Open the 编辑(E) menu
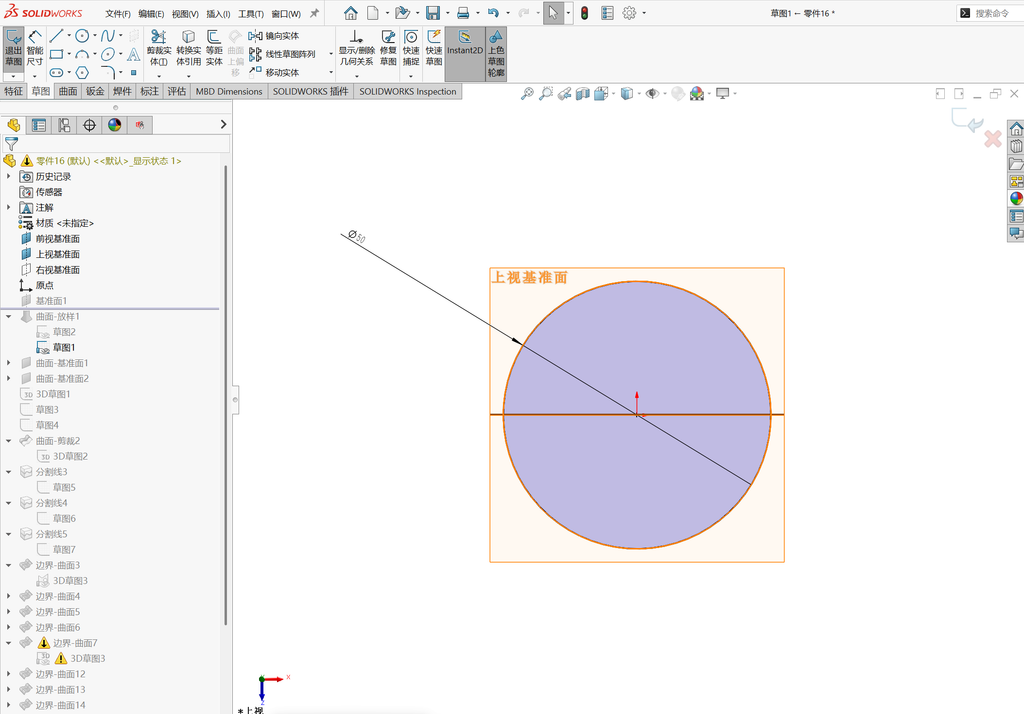 pyautogui.click(x=151, y=14)
